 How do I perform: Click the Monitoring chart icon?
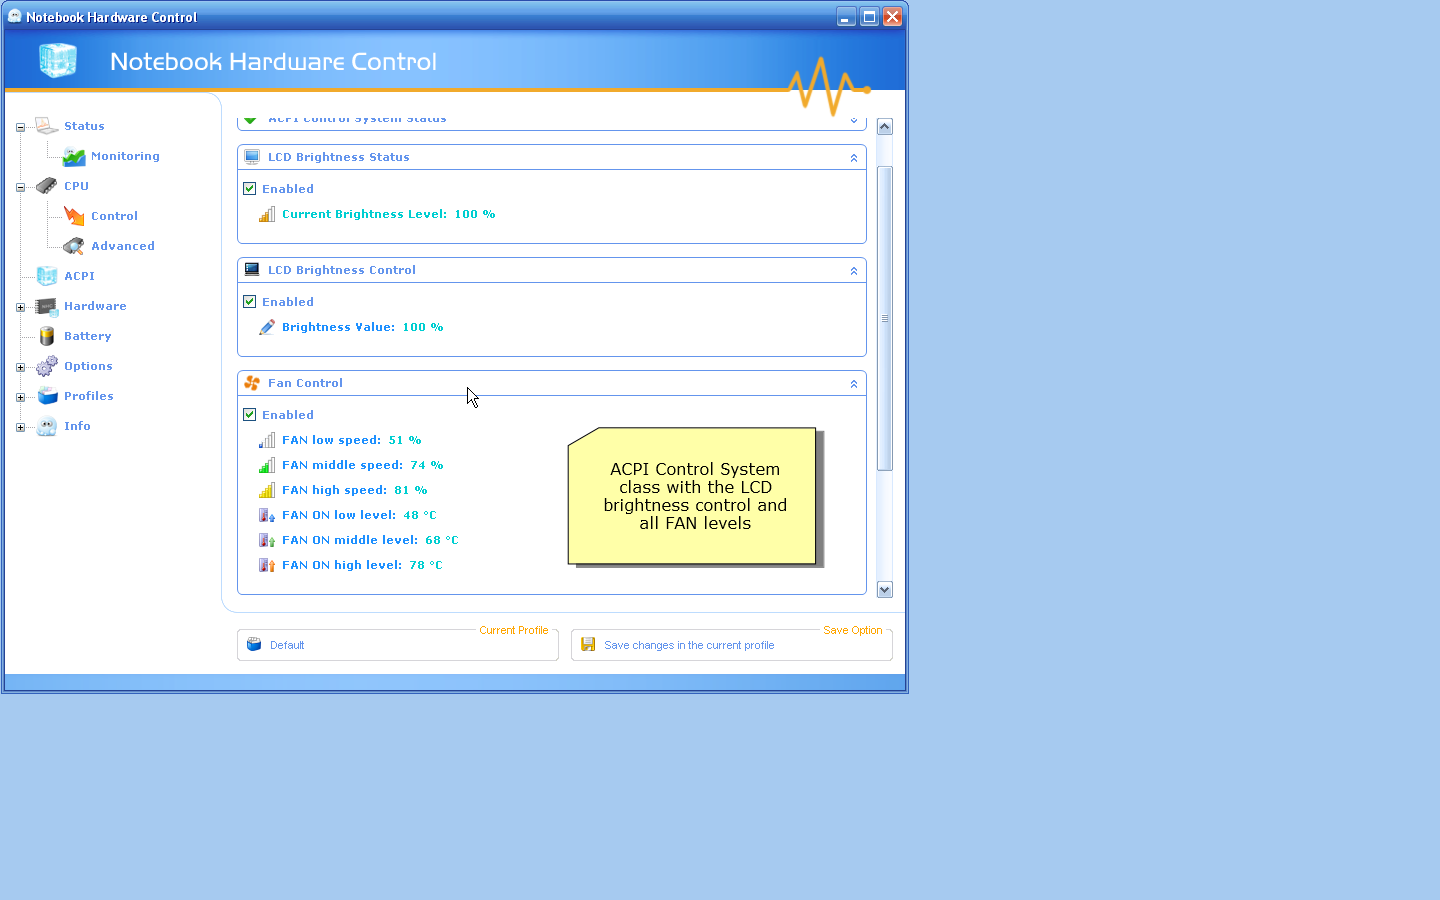tap(74, 156)
